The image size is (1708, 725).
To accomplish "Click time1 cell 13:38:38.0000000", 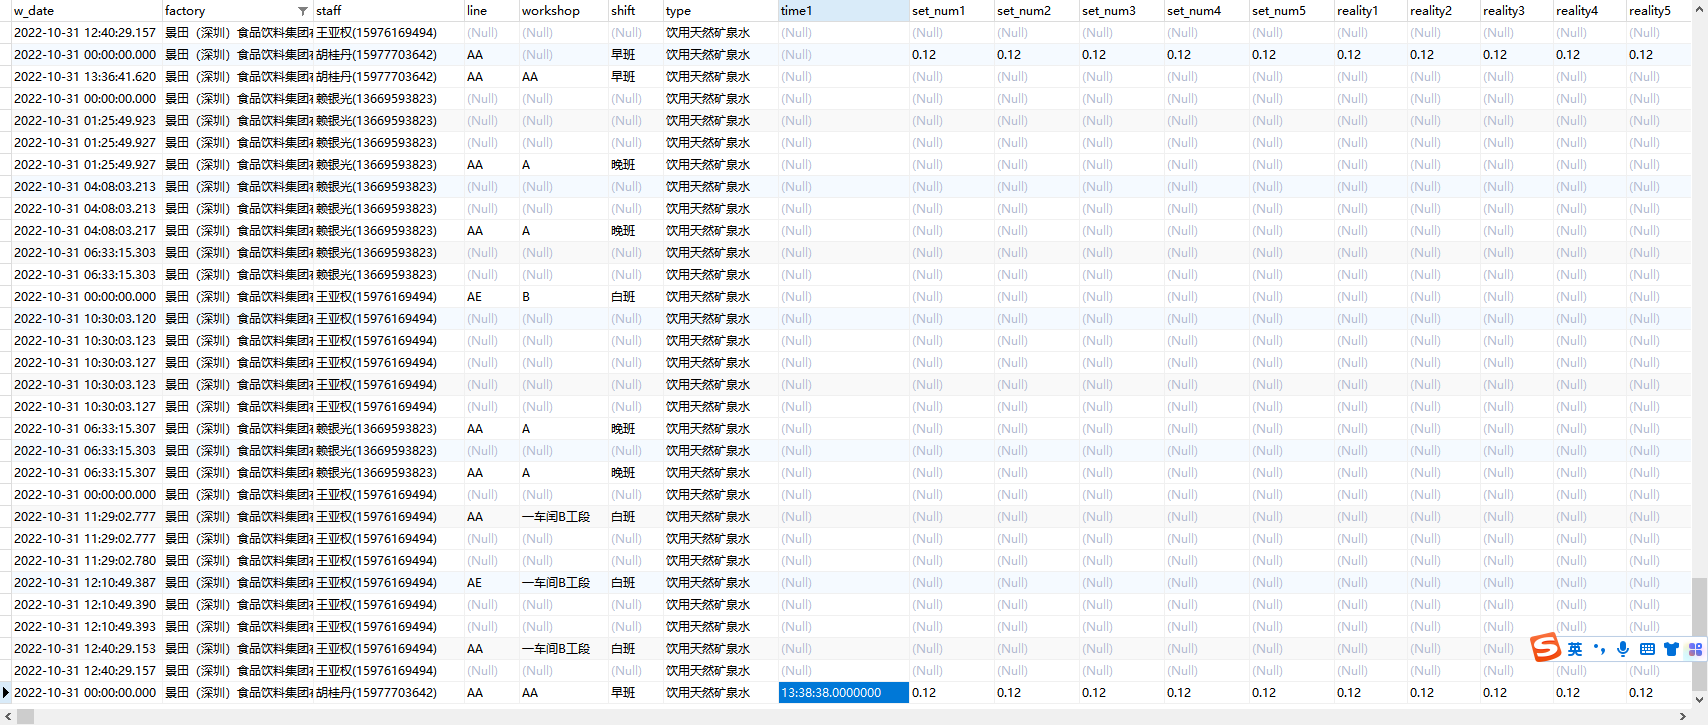I will pos(844,692).
